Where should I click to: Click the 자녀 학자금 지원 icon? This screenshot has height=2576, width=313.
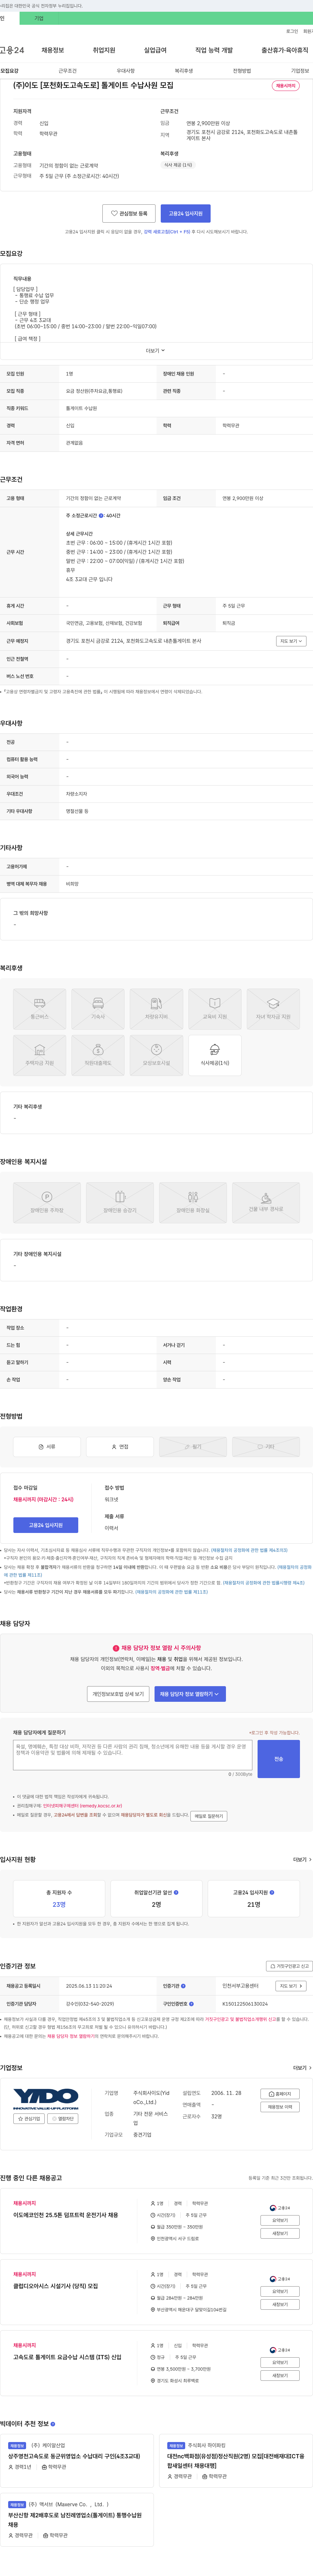click(273, 1009)
